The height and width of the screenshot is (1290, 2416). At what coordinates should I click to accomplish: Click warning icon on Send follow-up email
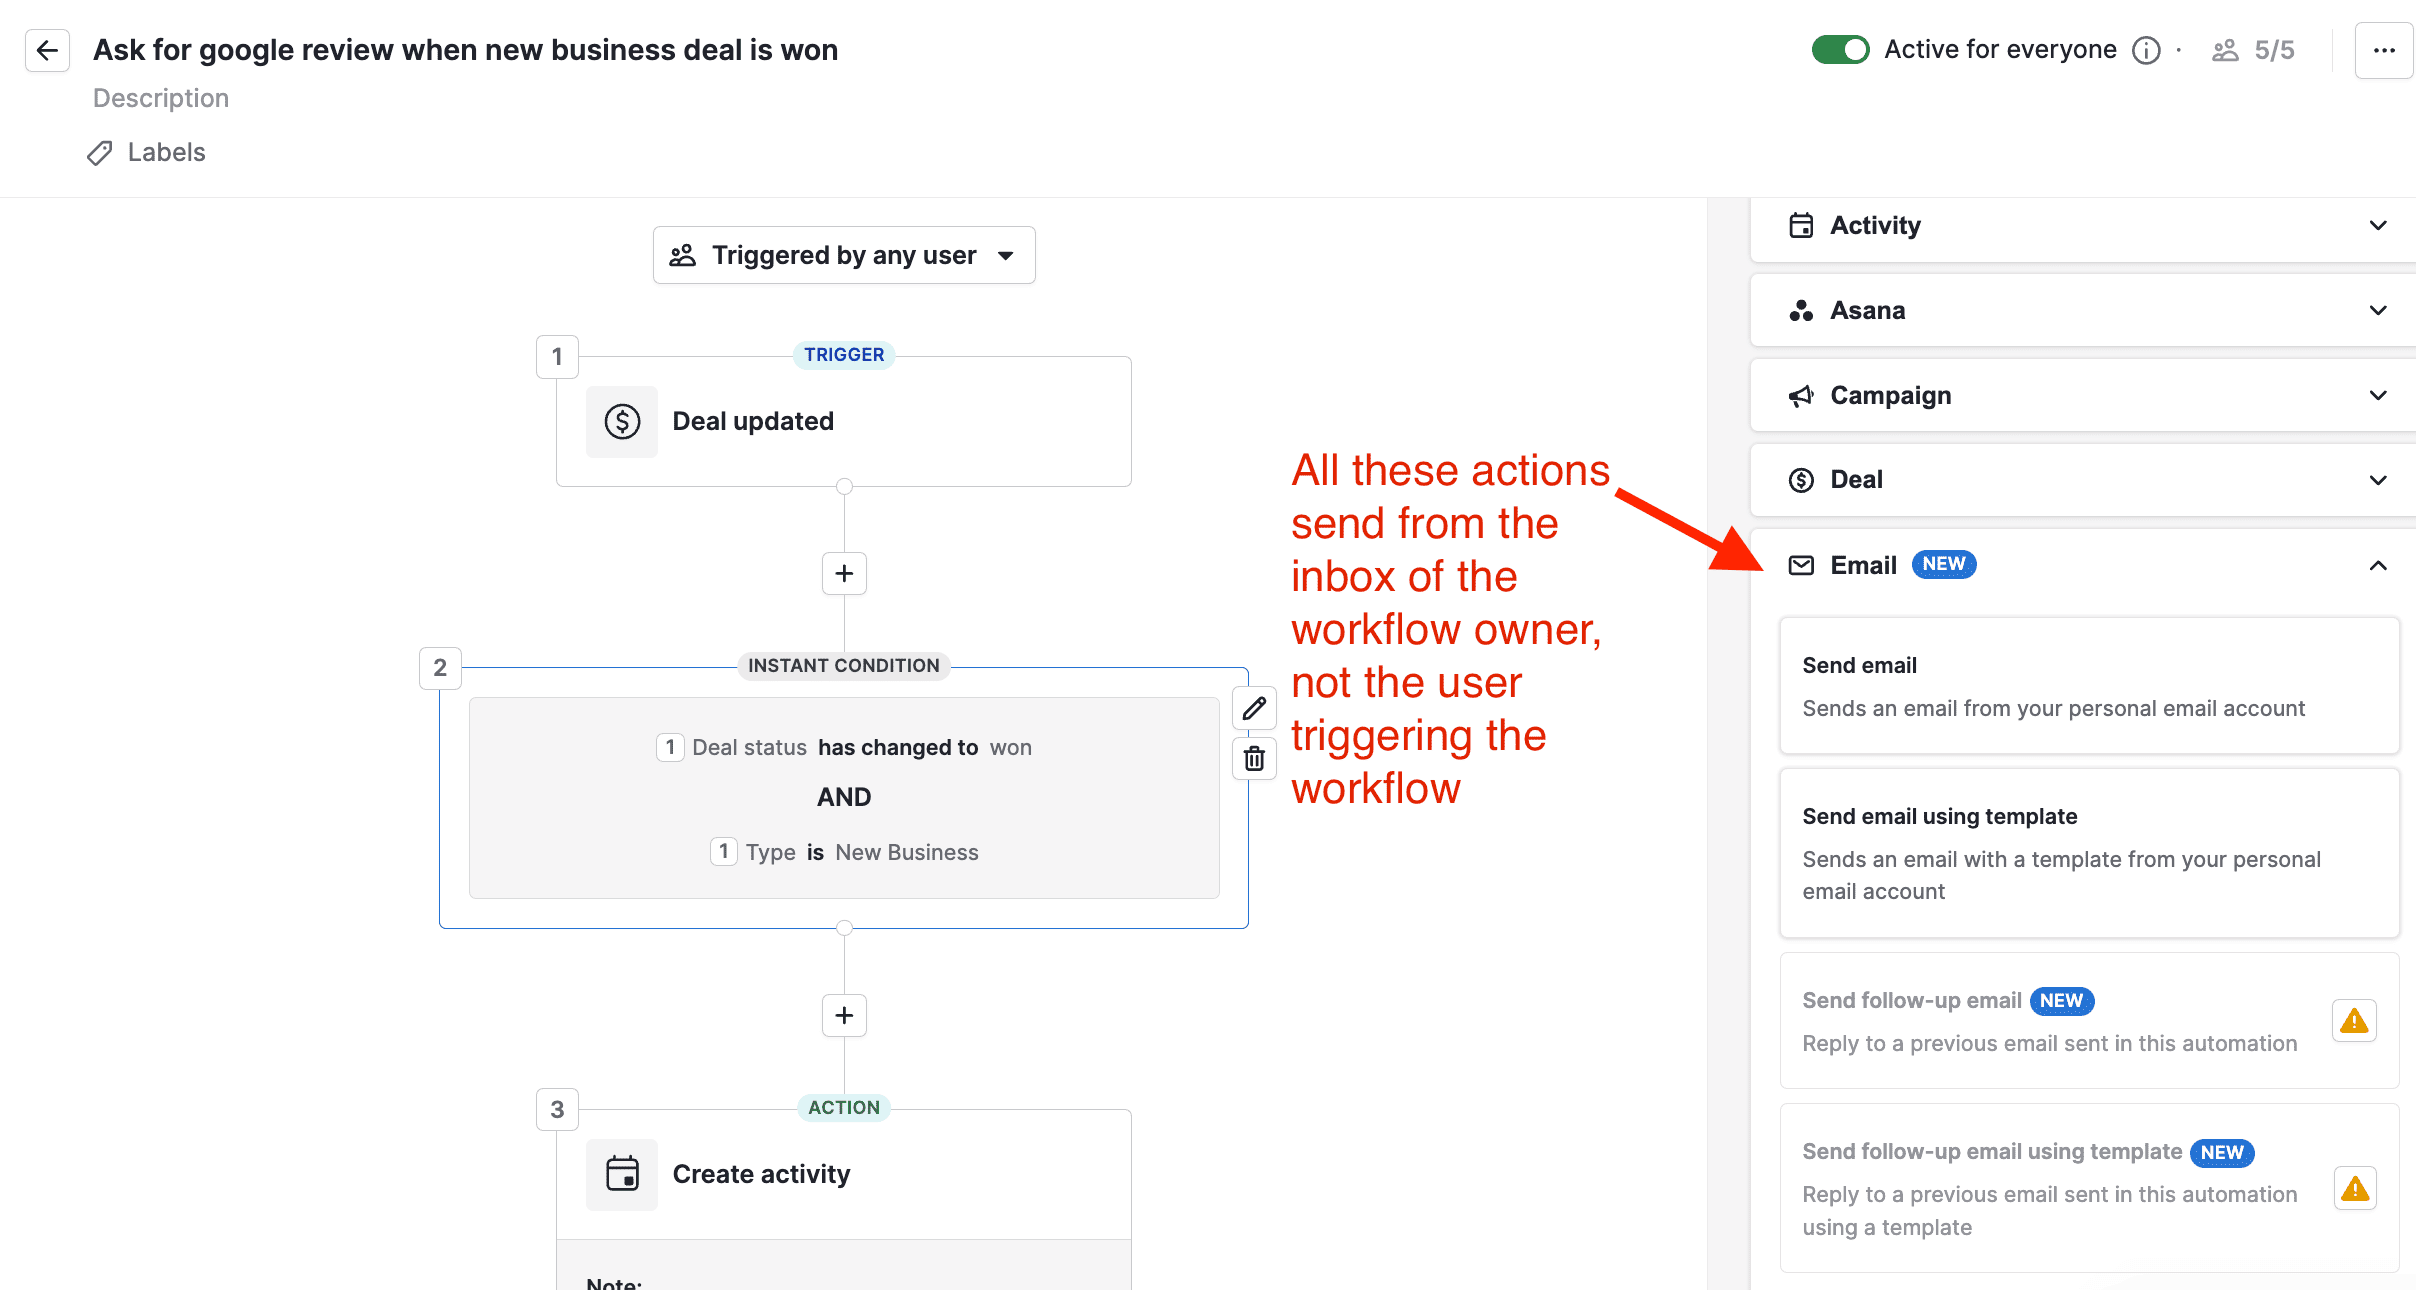pyautogui.click(x=2354, y=1021)
